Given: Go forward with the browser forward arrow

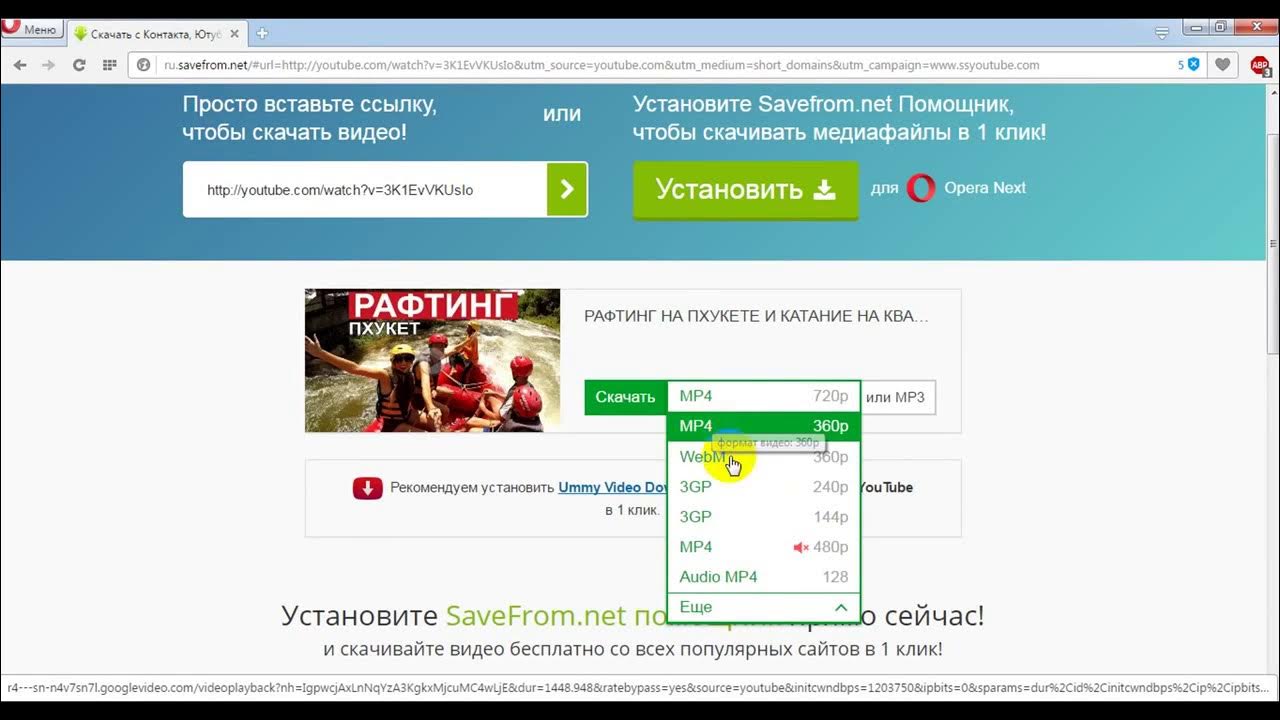Looking at the screenshot, I should [x=48, y=65].
